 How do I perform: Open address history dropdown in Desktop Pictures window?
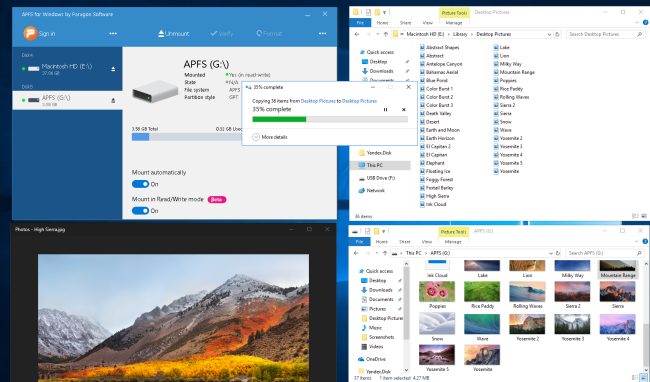coord(549,34)
